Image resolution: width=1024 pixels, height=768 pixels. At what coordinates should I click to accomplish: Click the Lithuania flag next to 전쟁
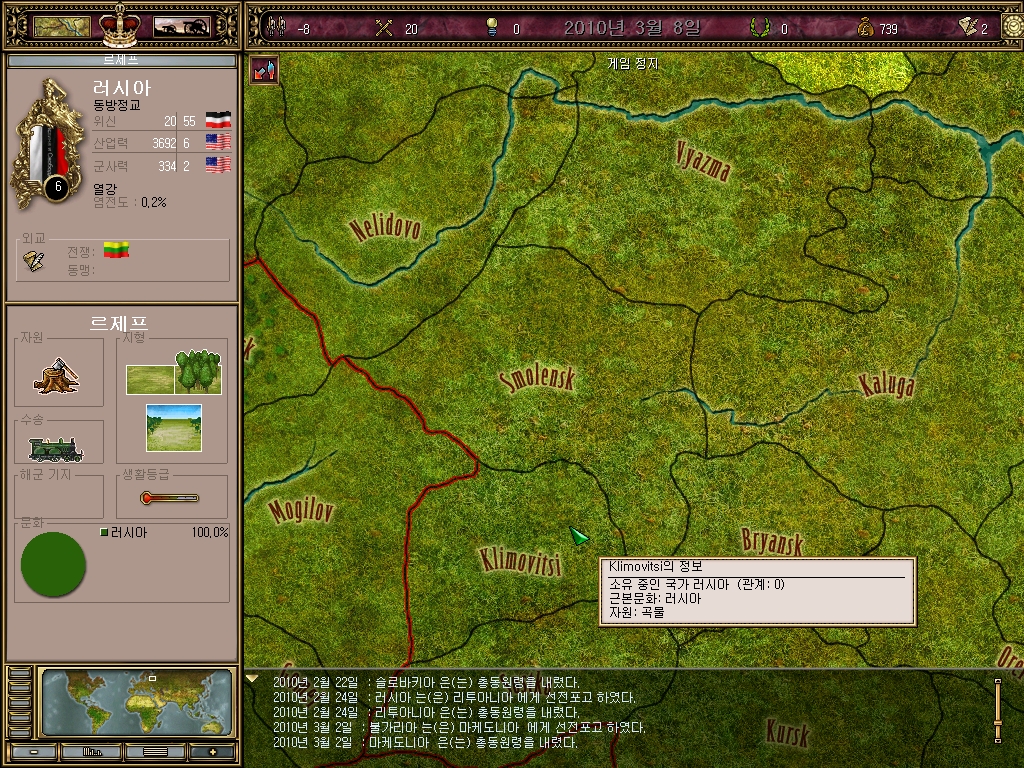(x=116, y=250)
